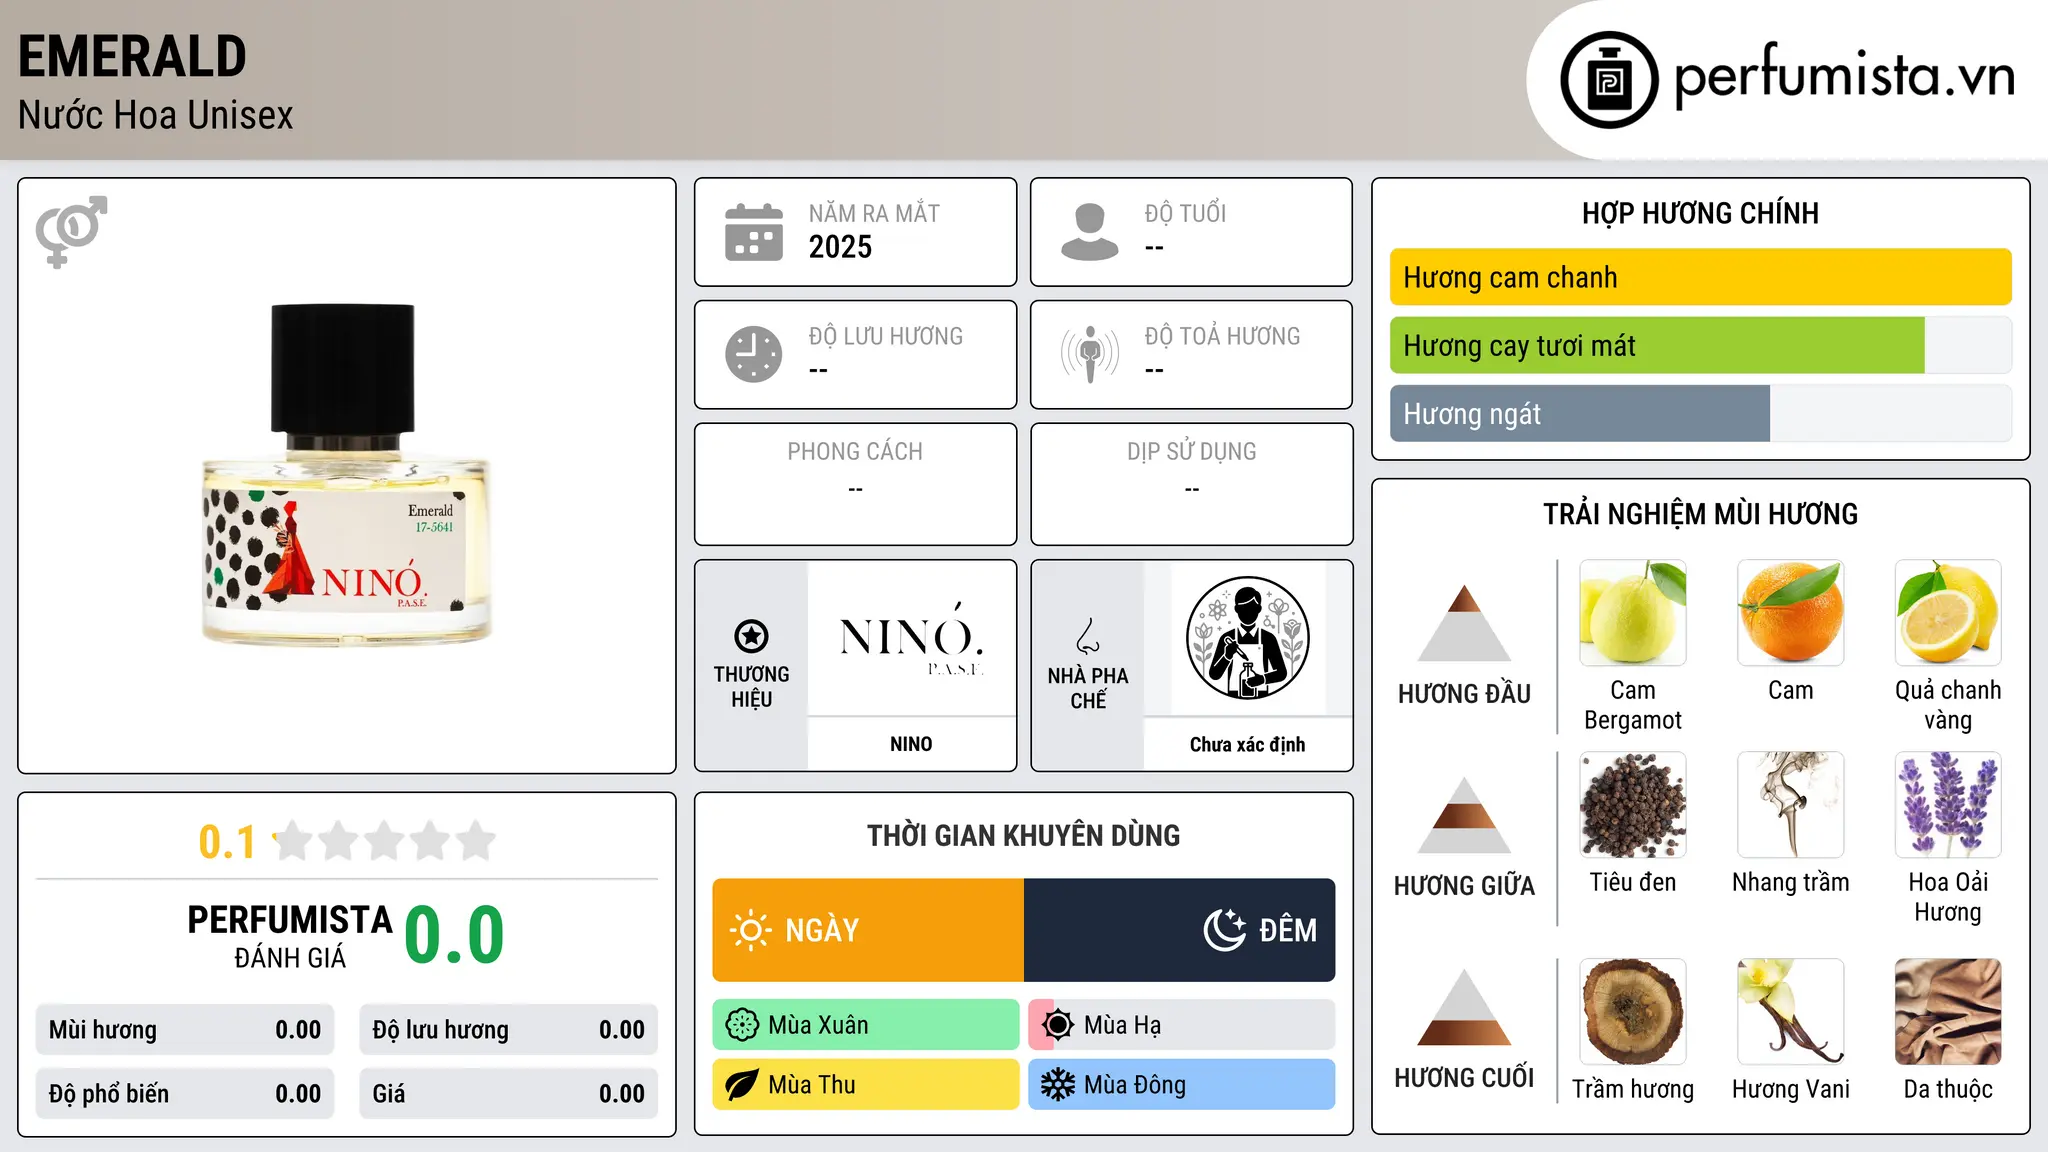This screenshot has height=1152, width=2048.
Task: Select the Tiêu đen black pepper image
Action: click(x=1633, y=805)
